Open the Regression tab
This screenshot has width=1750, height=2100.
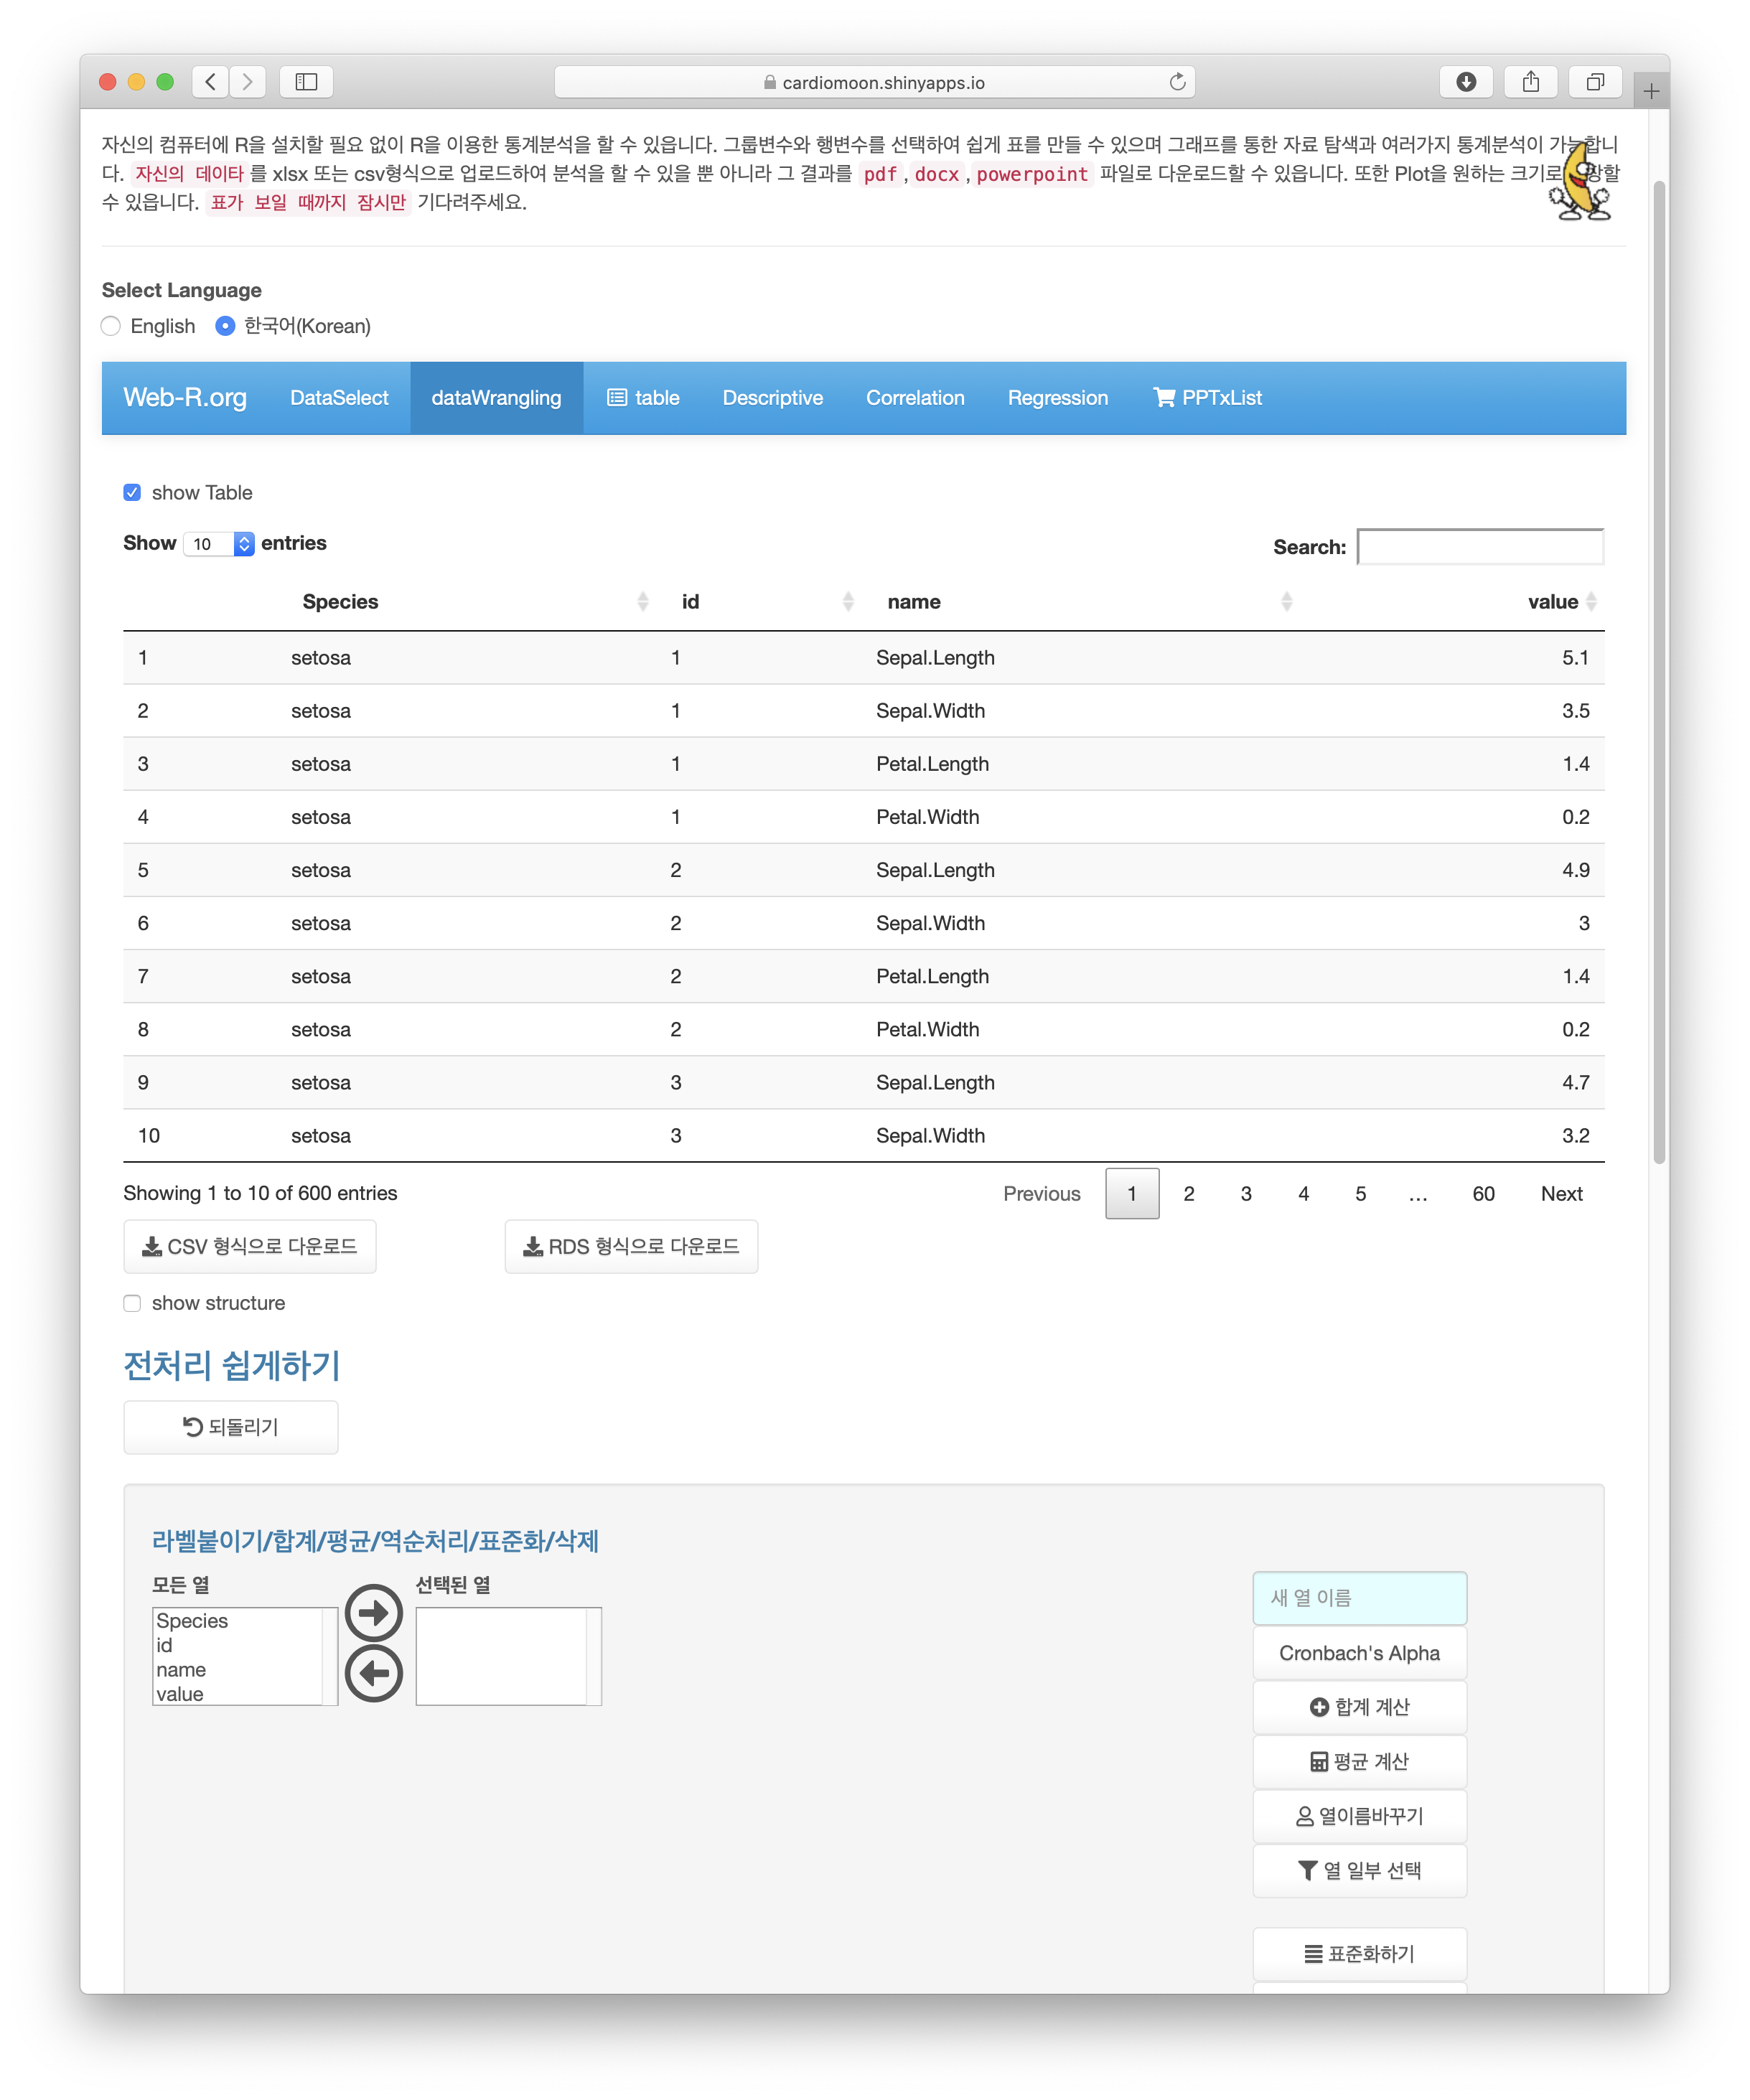coord(1057,398)
